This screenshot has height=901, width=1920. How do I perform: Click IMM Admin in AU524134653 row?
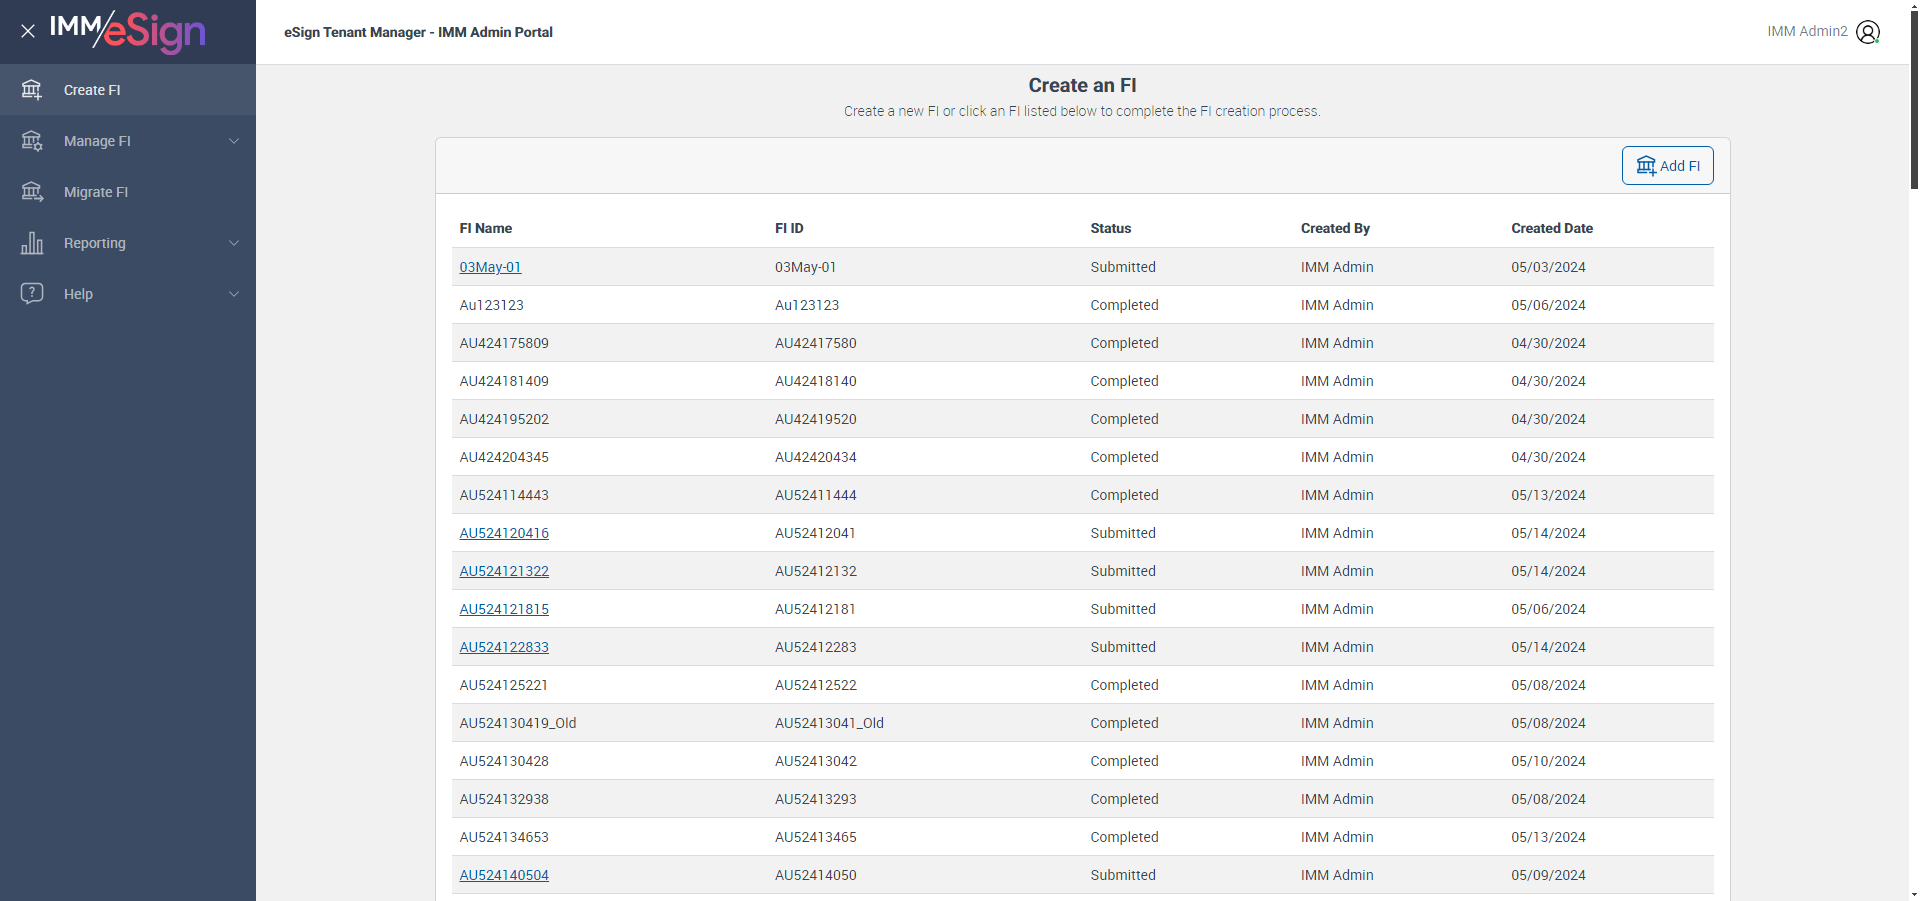pyautogui.click(x=1337, y=837)
